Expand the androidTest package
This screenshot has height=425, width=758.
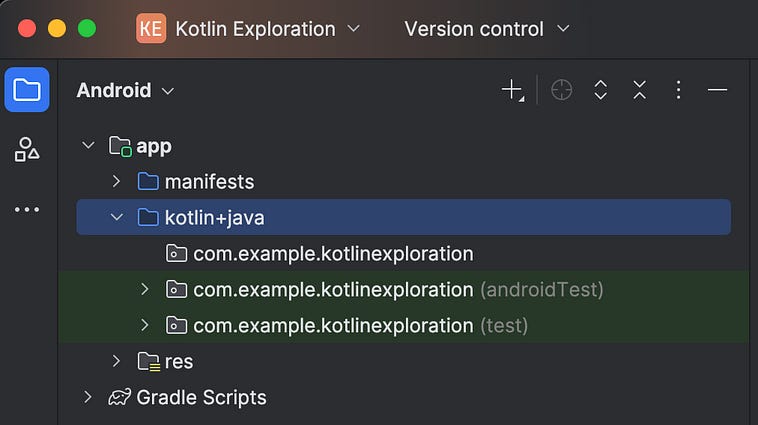(145, 289)
